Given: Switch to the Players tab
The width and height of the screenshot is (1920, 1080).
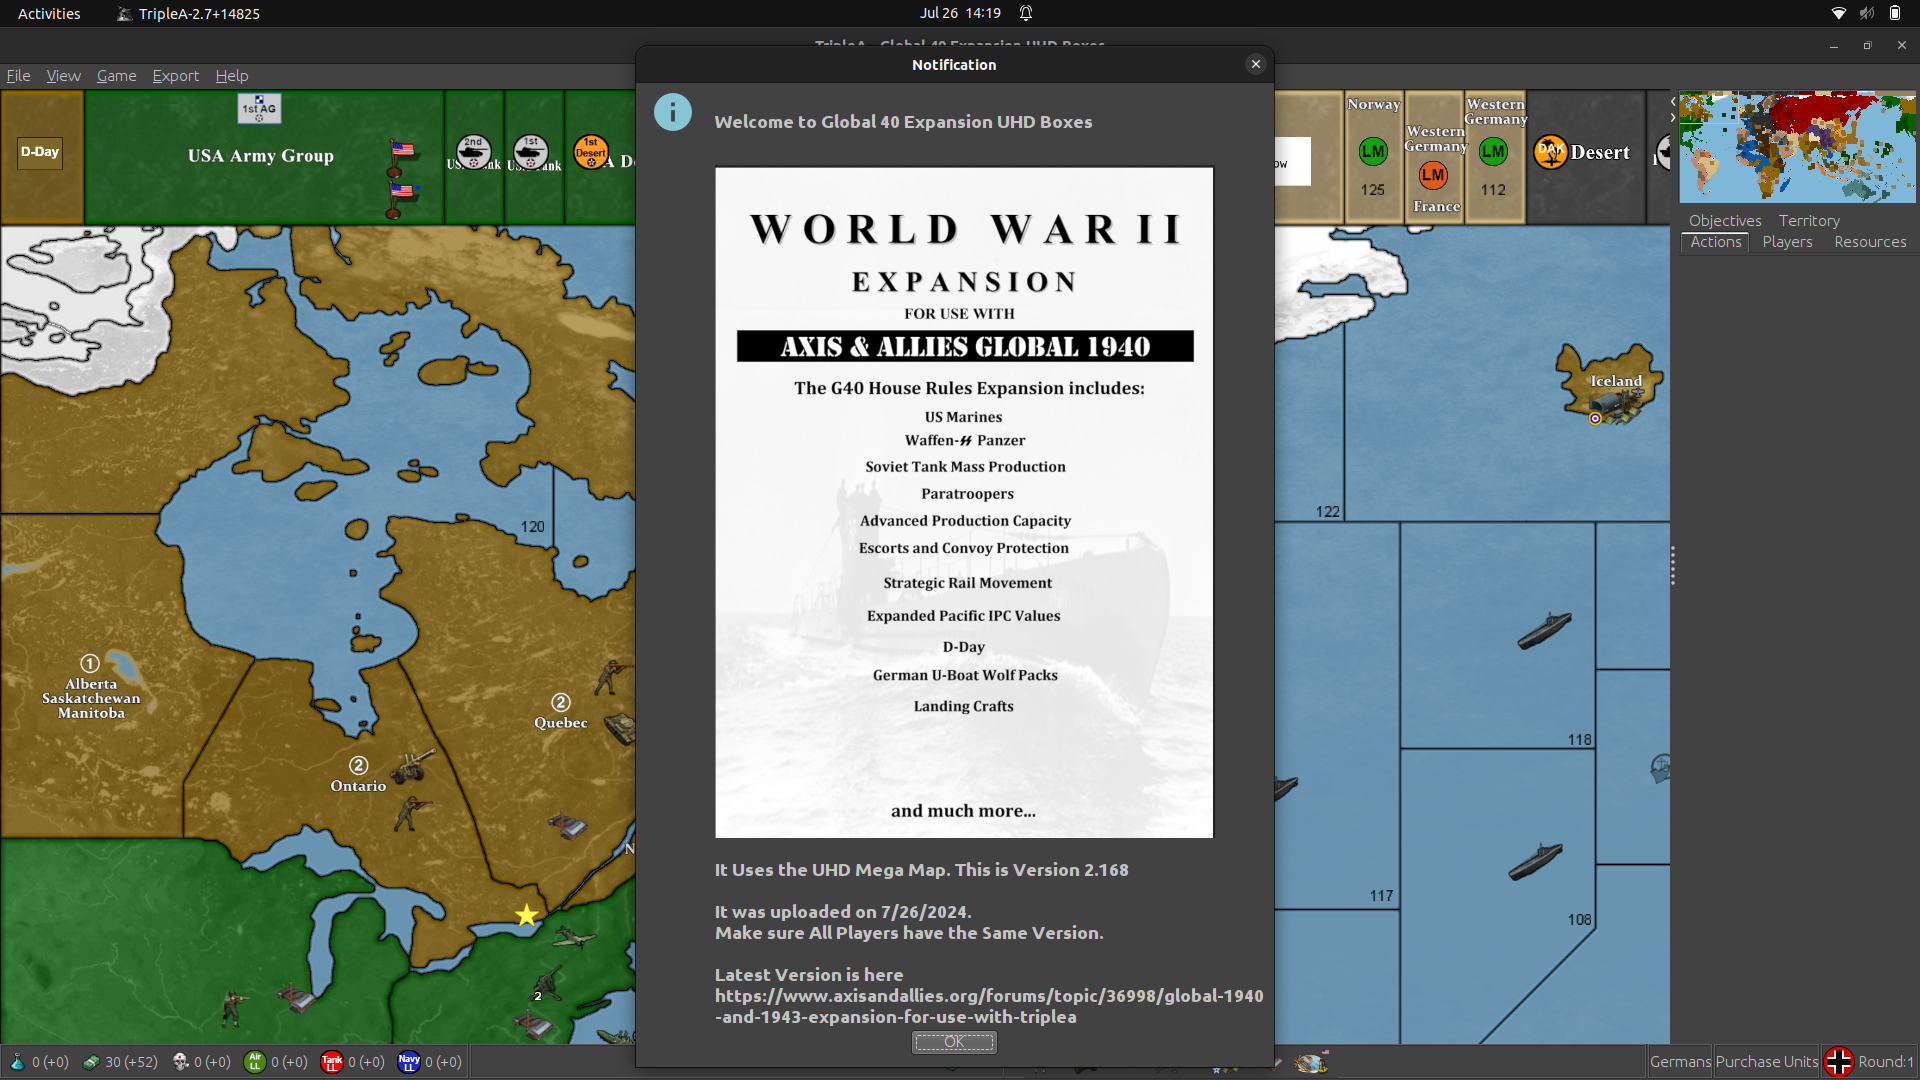Looking at the screenshot, I should point(1787,242).
